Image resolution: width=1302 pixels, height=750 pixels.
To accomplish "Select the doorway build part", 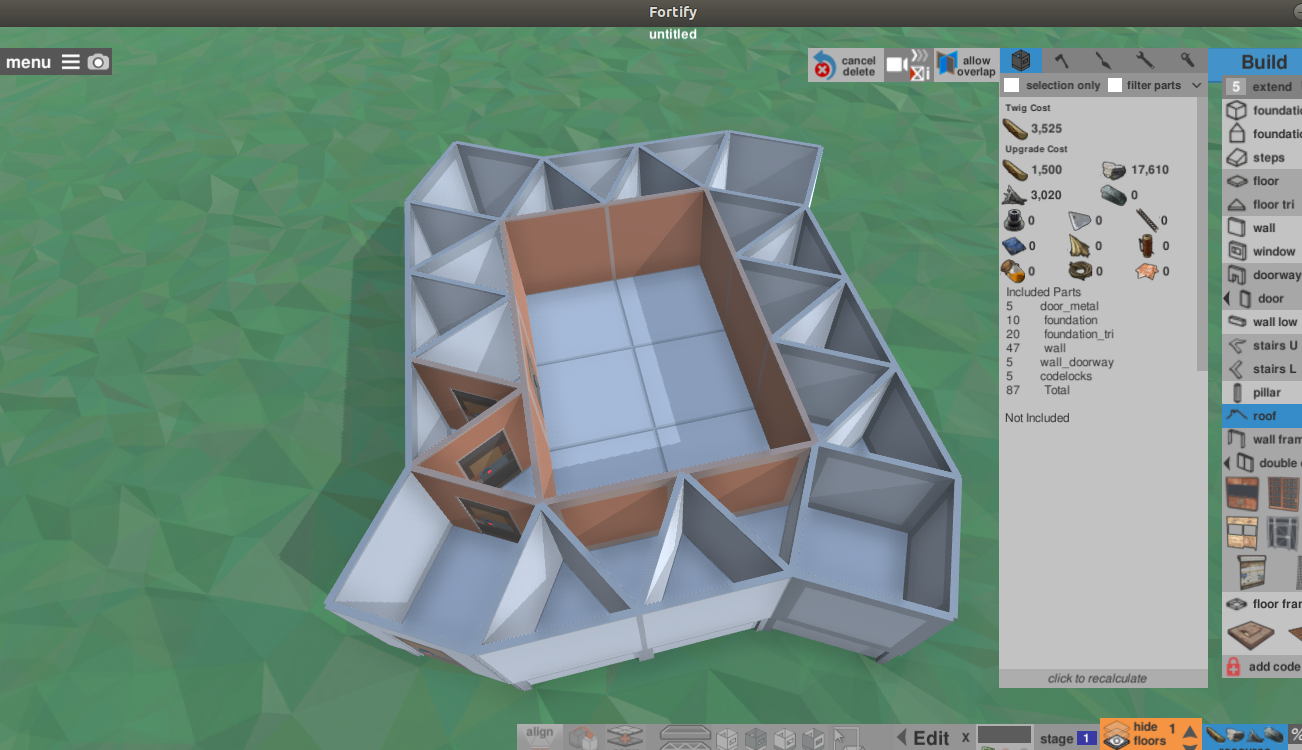I will pyautogui.click(x=1262, y=275).
